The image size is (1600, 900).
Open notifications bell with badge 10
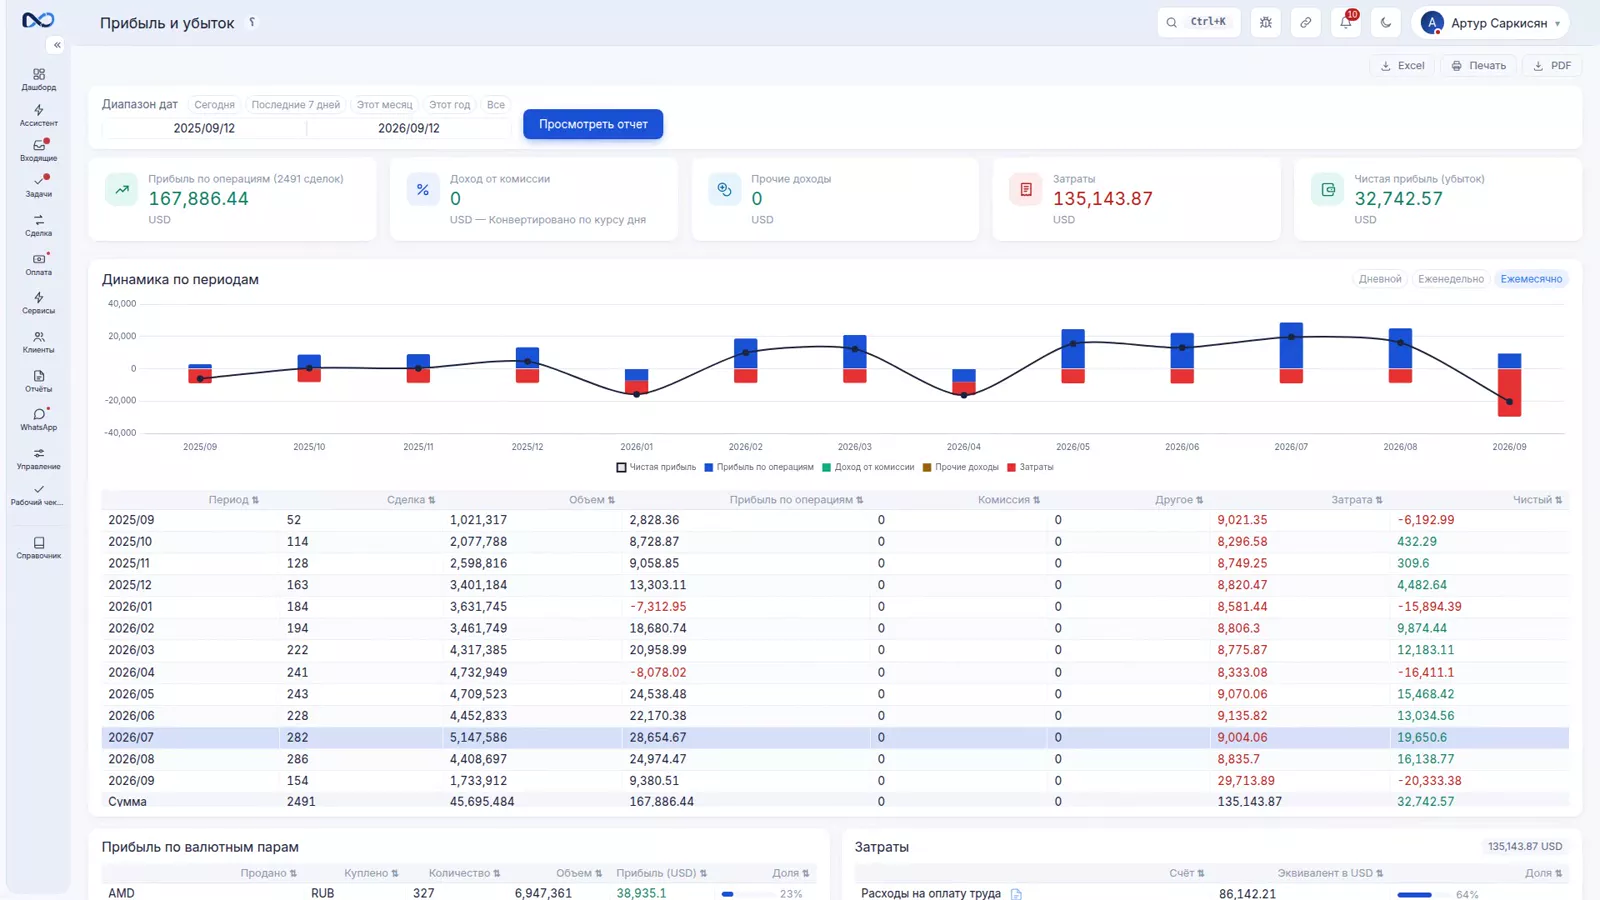[x=1346, y=22]
